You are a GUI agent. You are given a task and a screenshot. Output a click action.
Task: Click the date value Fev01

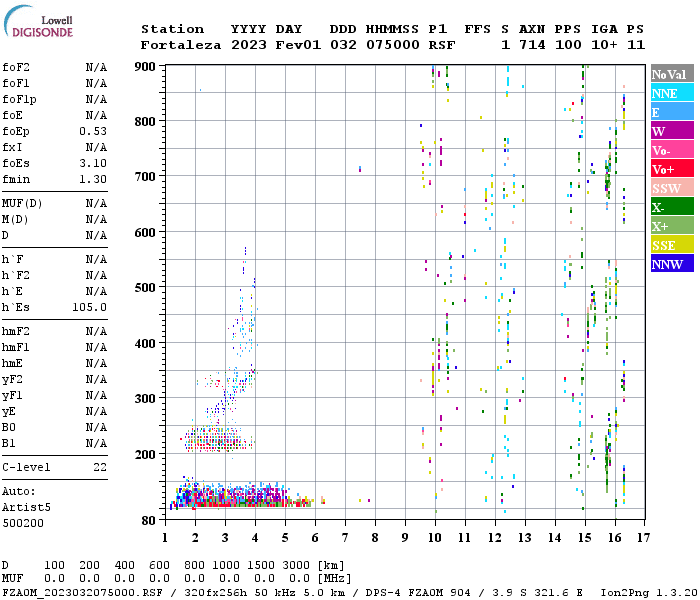(298, 45)
